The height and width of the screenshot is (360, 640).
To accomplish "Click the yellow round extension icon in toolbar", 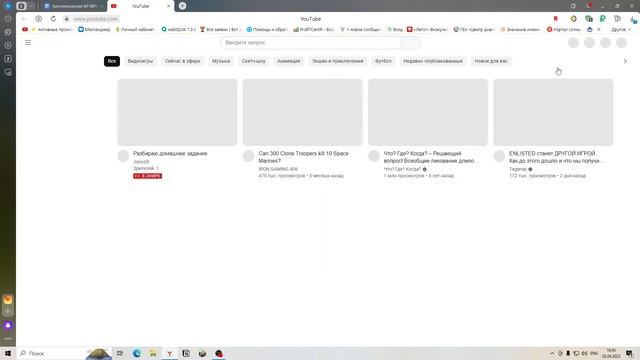I will pyautogui.click(x=573, y=19).
